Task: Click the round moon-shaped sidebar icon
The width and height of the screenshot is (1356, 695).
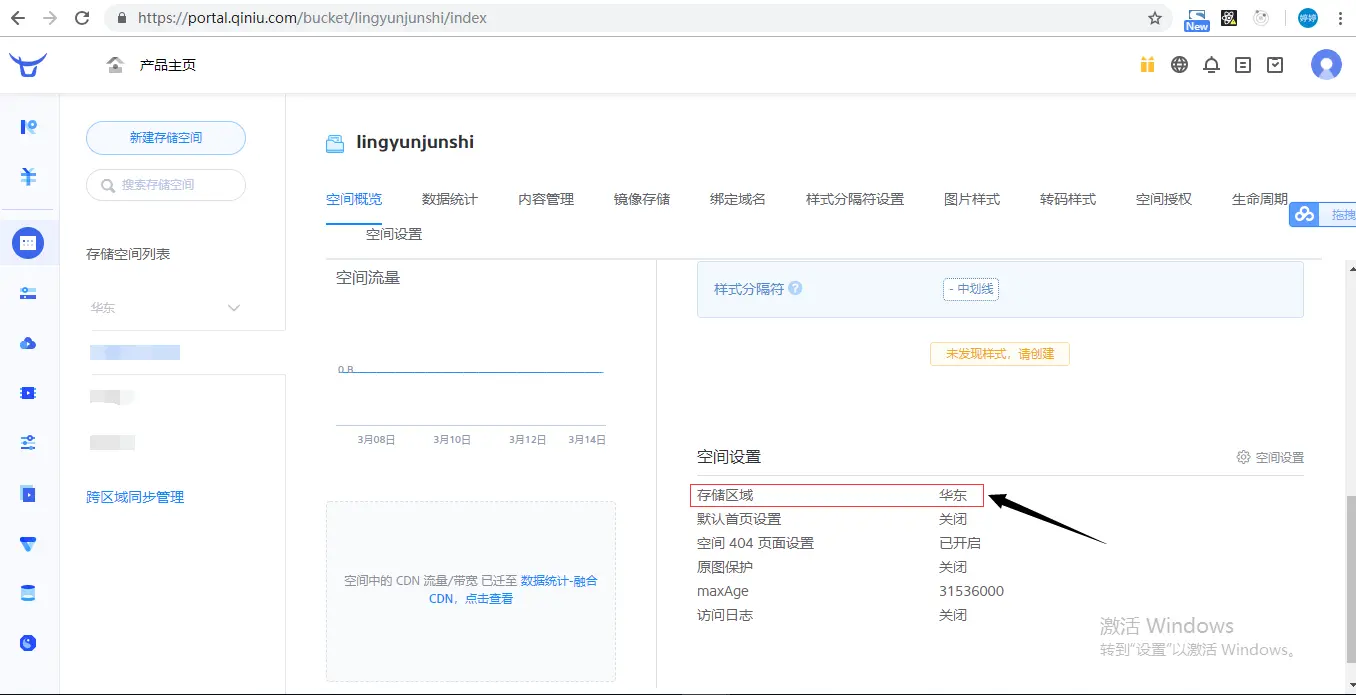Action: tap(28, 643)
